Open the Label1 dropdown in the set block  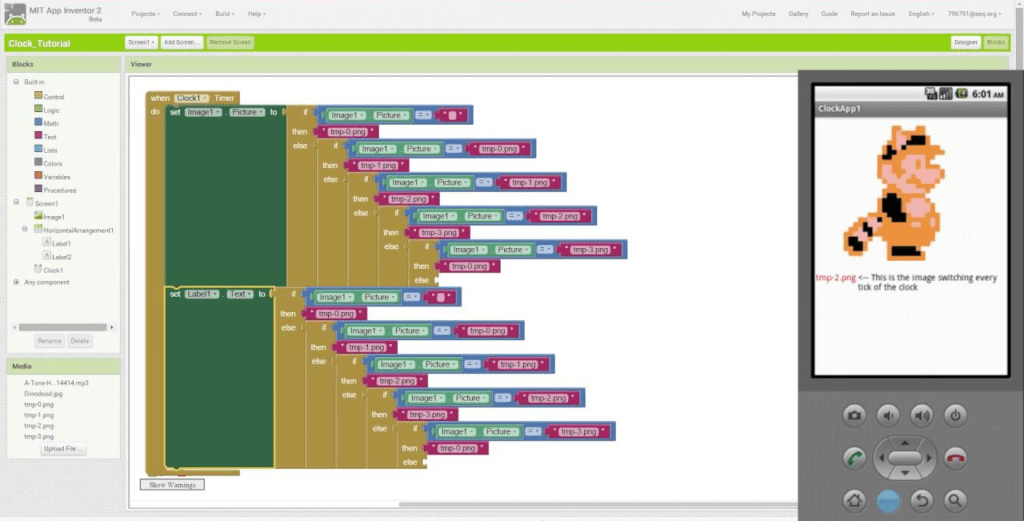[202, 294]
